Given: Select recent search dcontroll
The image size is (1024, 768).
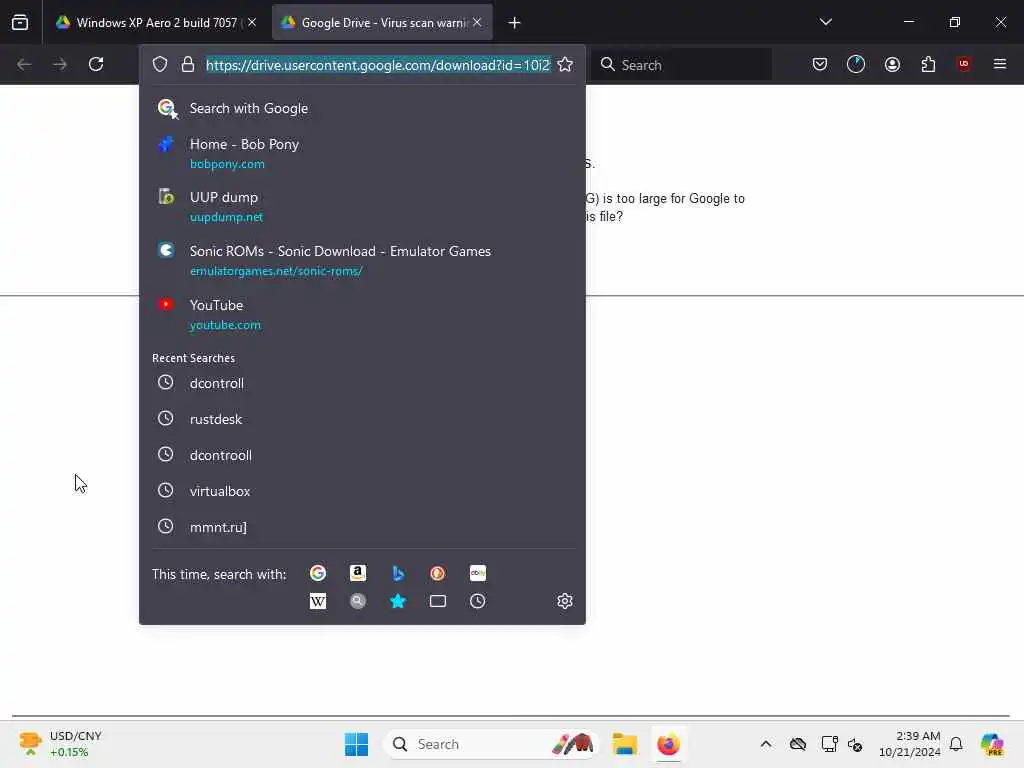Looking at the screenshot, I should [x=362, y=383].
